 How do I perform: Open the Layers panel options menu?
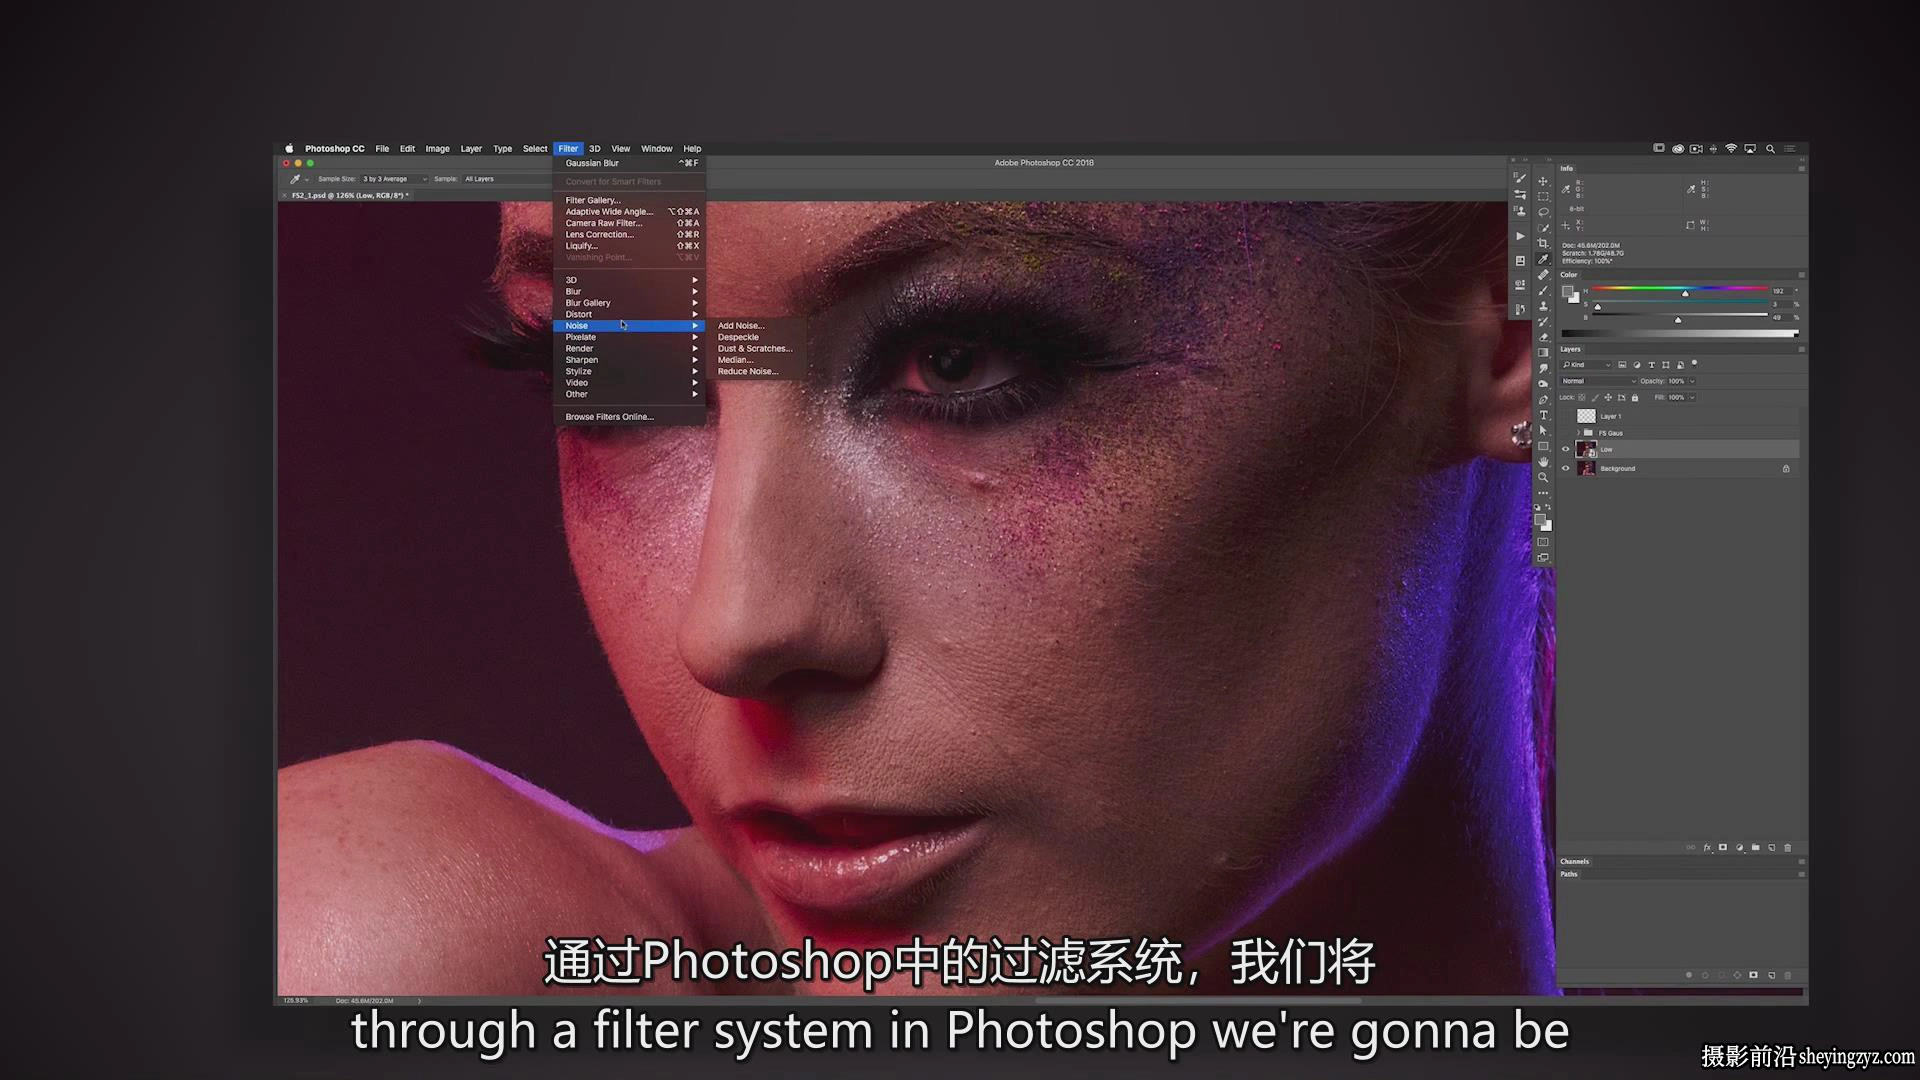(x=1801, y=349)
